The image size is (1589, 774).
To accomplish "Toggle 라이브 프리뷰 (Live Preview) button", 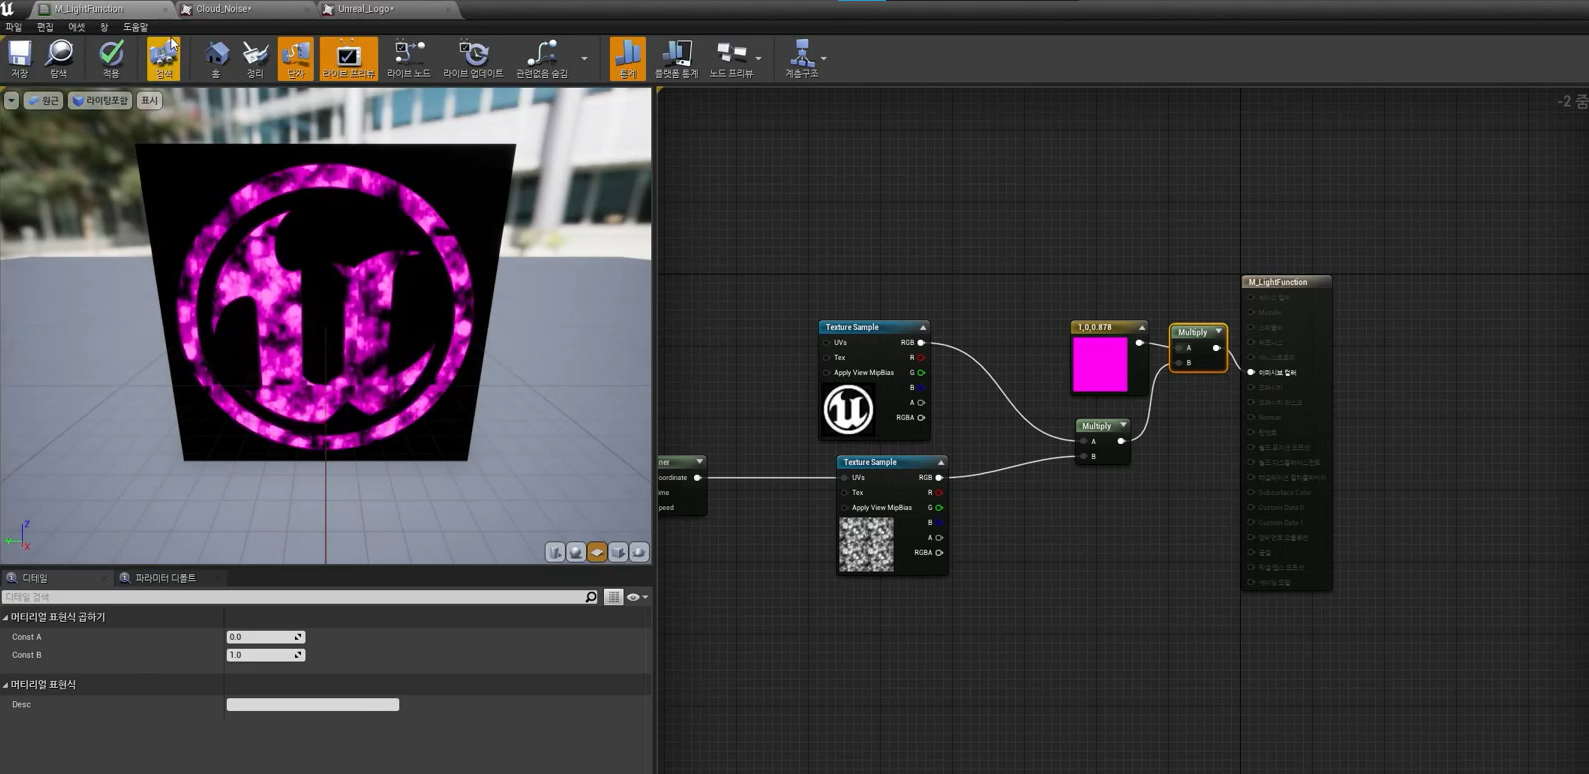I will click(349, 58).
